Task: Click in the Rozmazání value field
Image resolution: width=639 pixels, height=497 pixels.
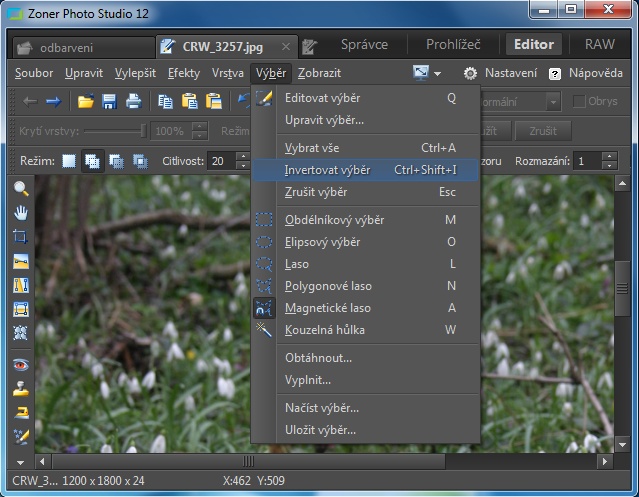Action: pyautogui.click(x=587, y=161)
